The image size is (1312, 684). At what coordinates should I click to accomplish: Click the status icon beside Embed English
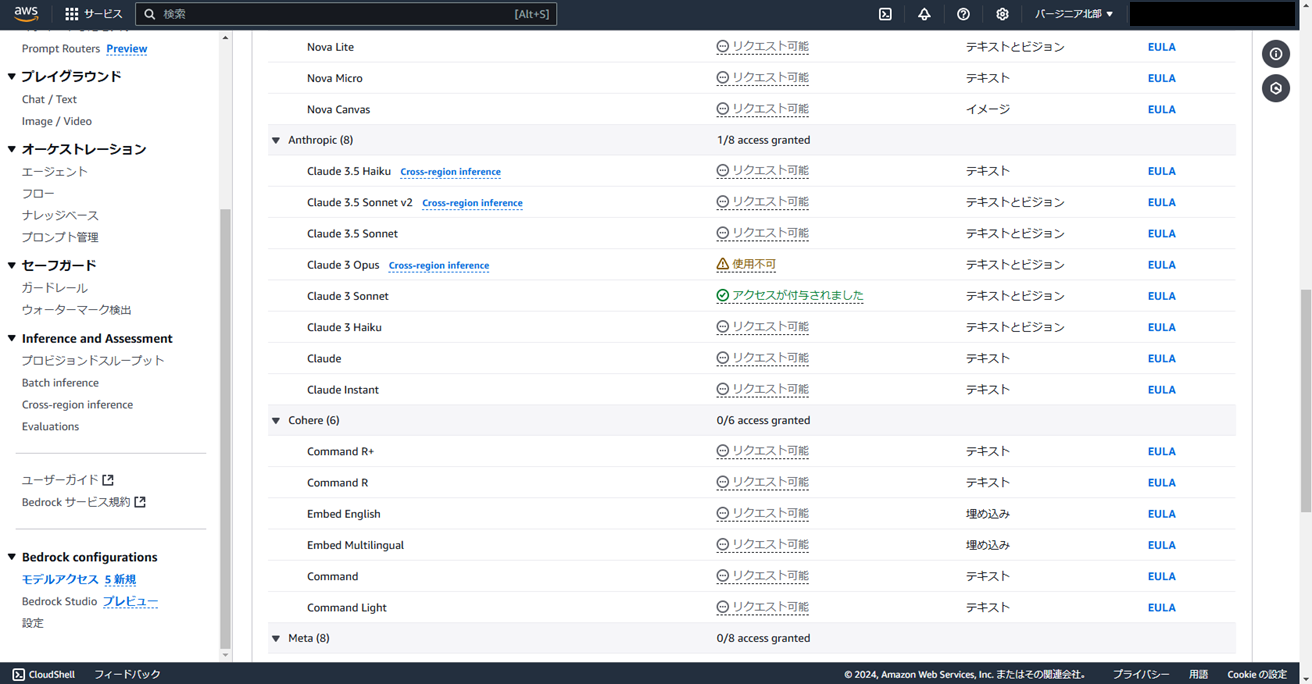722,514
